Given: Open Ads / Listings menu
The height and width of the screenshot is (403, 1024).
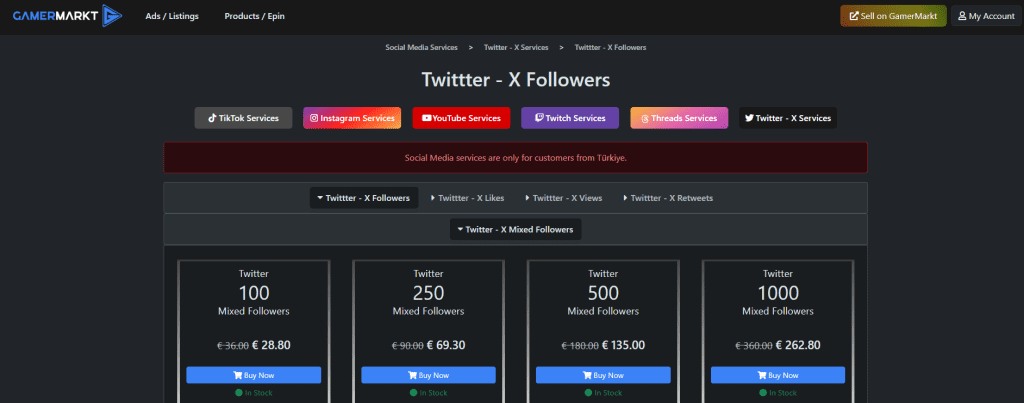Looking at the screenshot, I should [x=172, y=16].
